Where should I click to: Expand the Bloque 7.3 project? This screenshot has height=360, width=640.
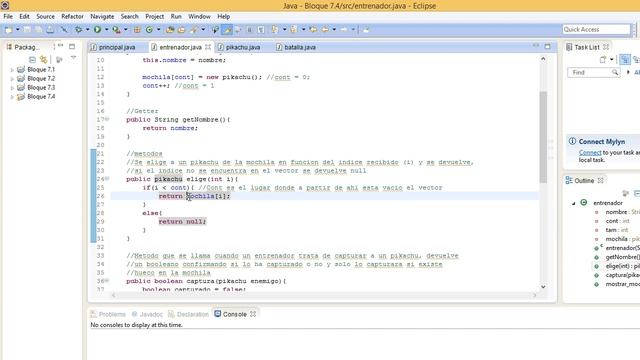(x=12, y=88)
